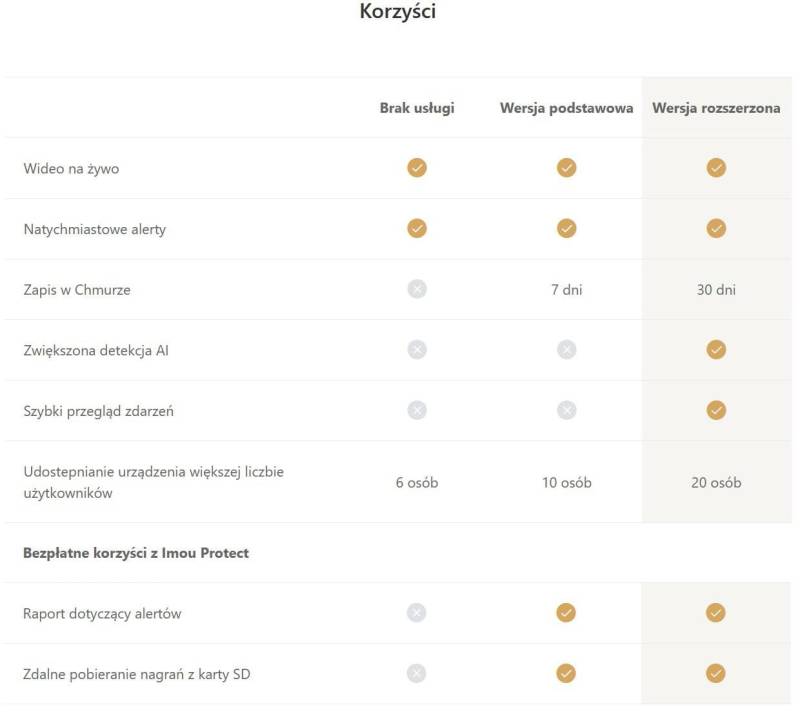Screen dimensions: 800x712
Task: Click Szybki przegląd zdarzeń X under Wersja podstawowa
Action: (566, 410)
